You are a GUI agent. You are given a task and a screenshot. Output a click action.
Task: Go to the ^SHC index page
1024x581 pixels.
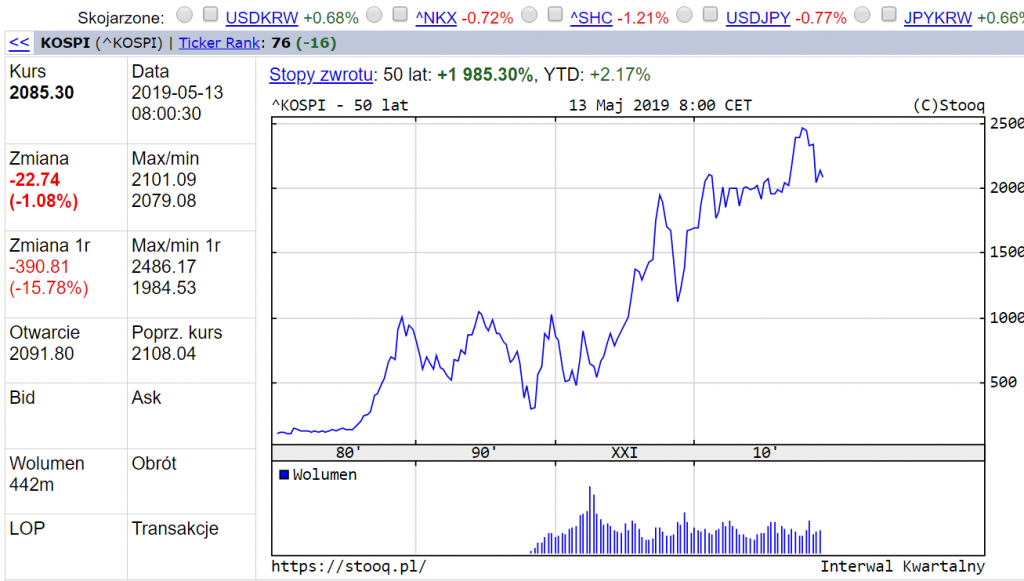click(590, 17)
